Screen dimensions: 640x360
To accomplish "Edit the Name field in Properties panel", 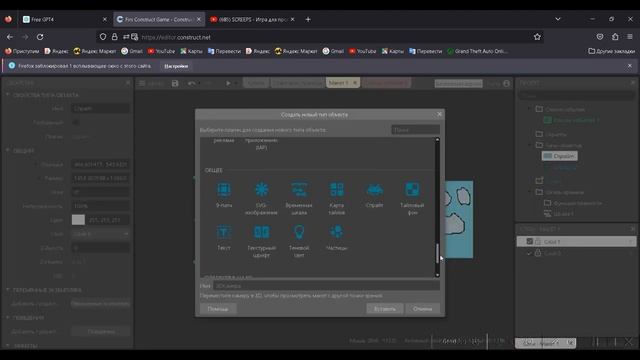I will [x=100, y=109].
